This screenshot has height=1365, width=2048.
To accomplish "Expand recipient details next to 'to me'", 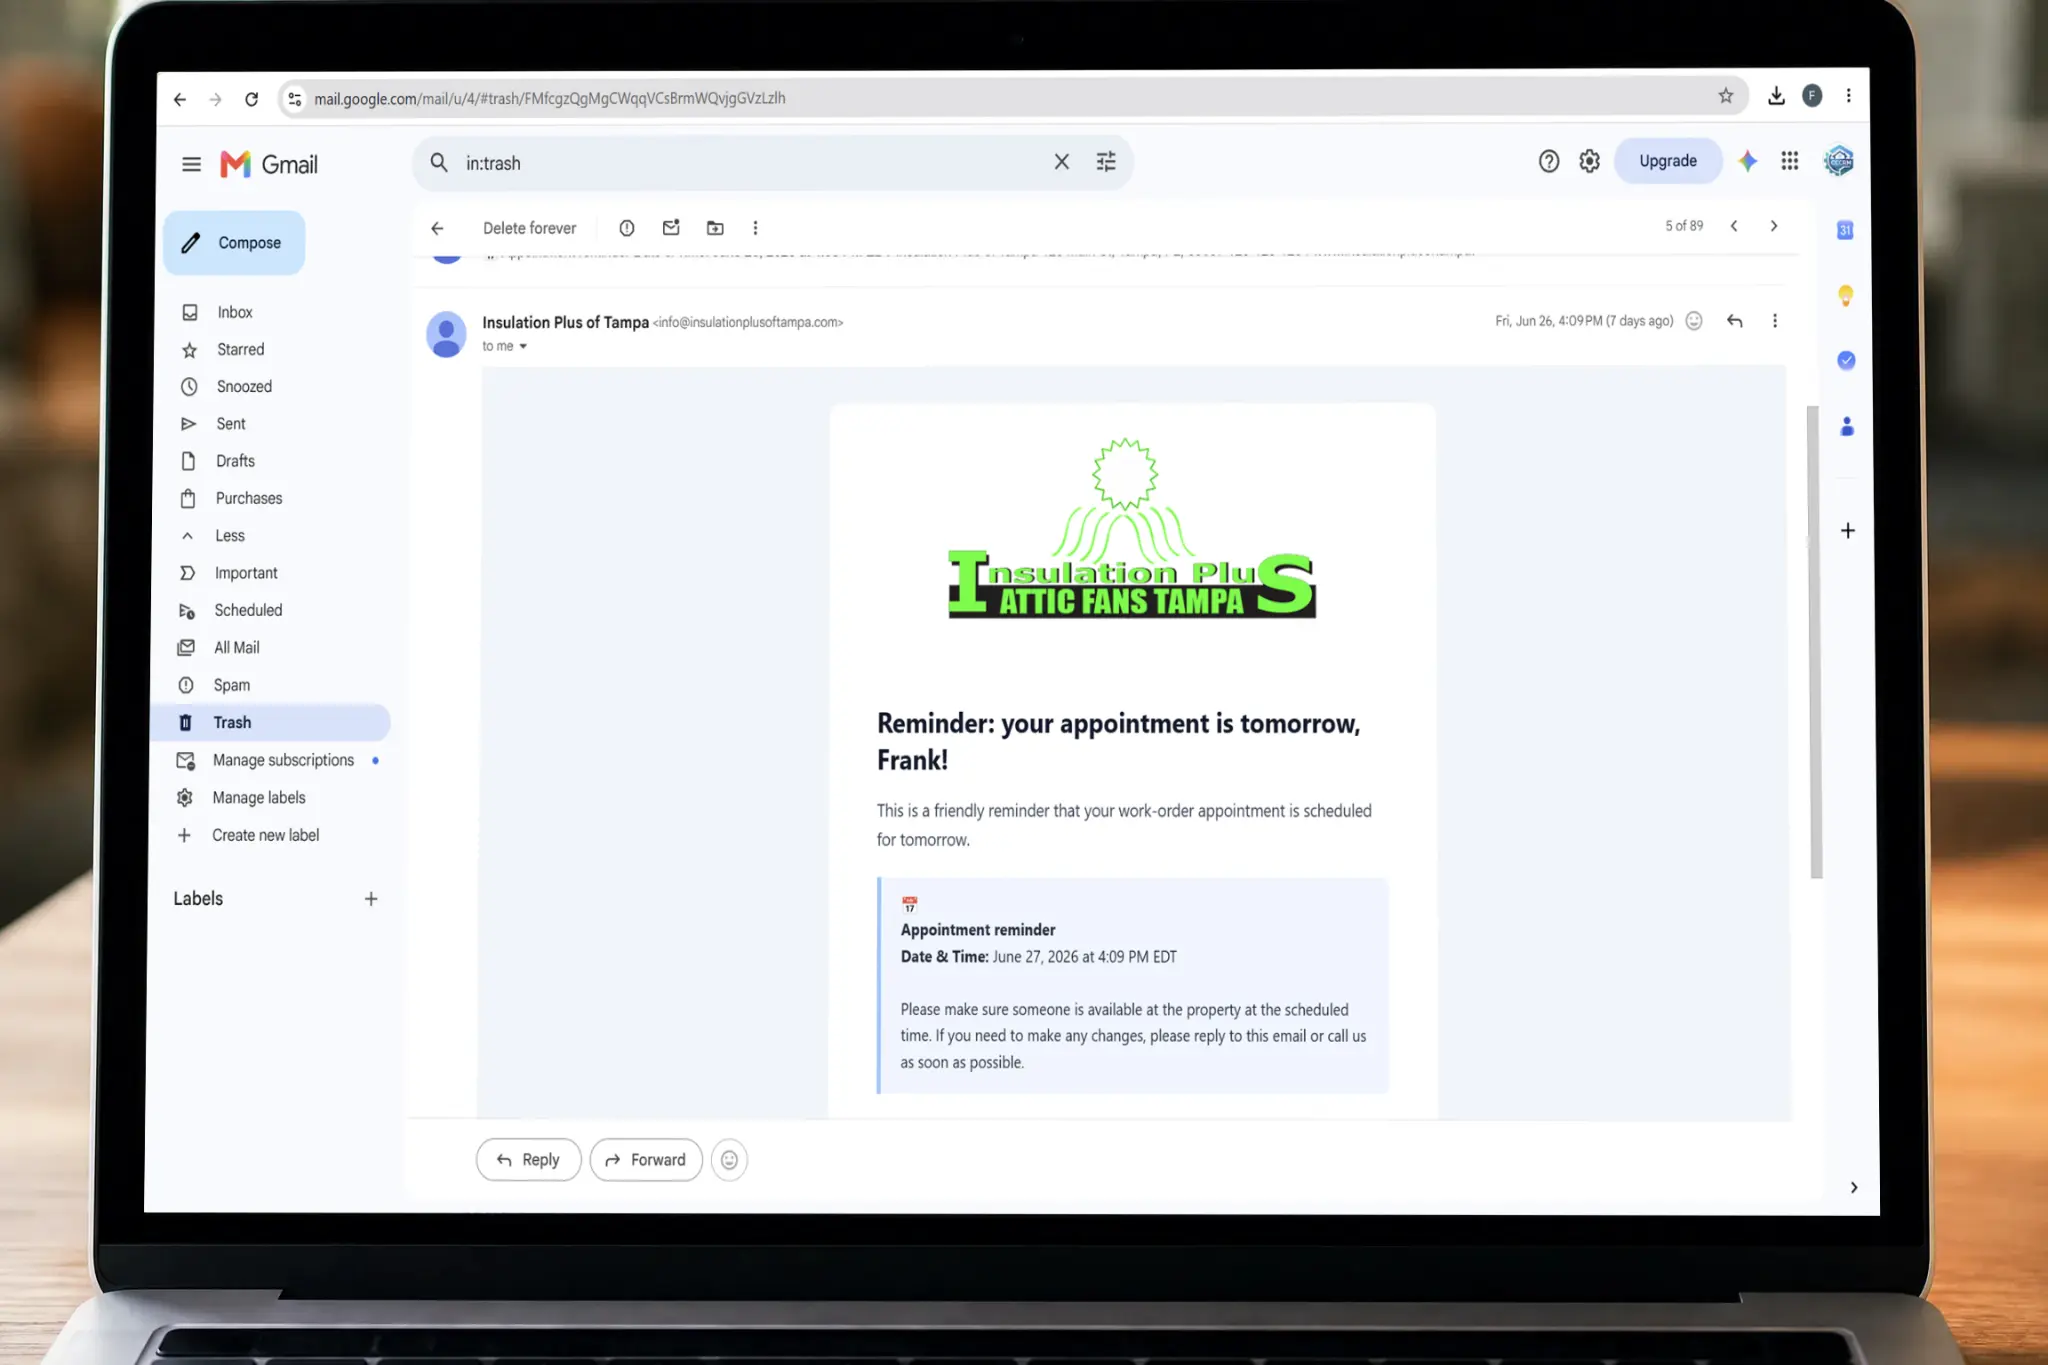I will pyautogui.click(x=523, y=347).
